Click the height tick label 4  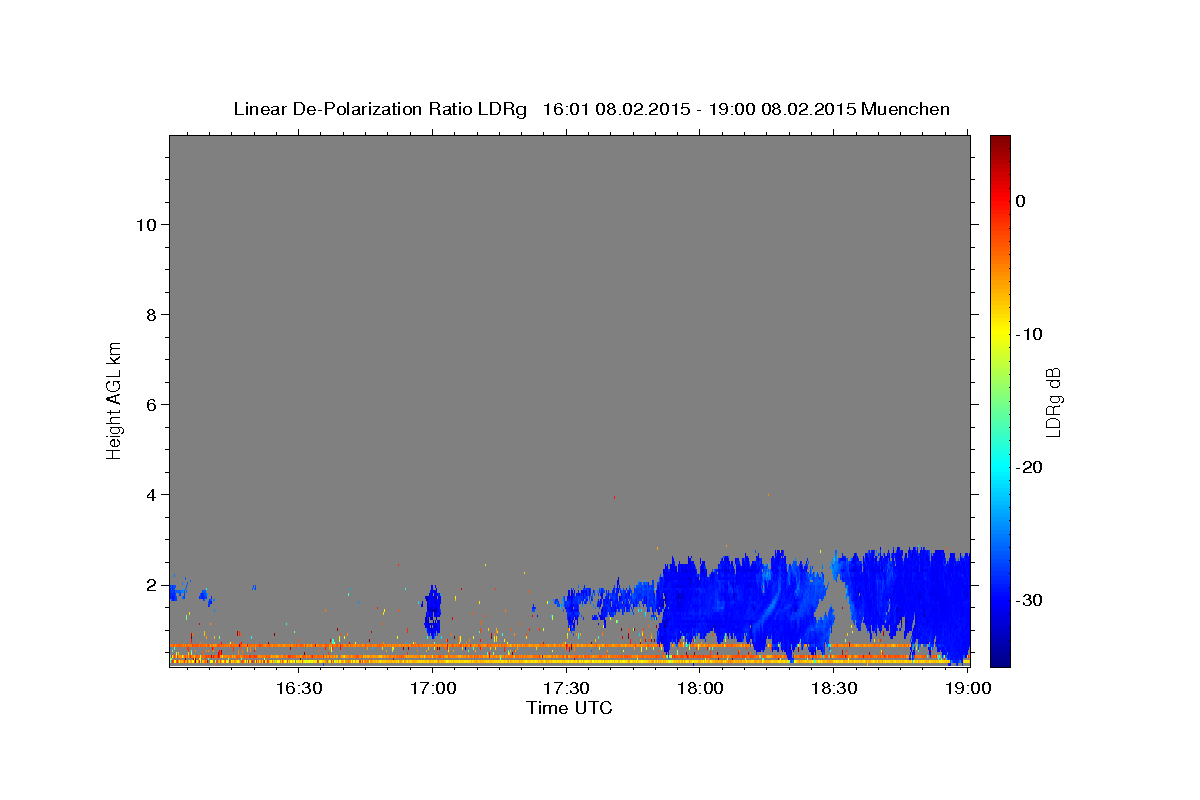coord(150,495)
